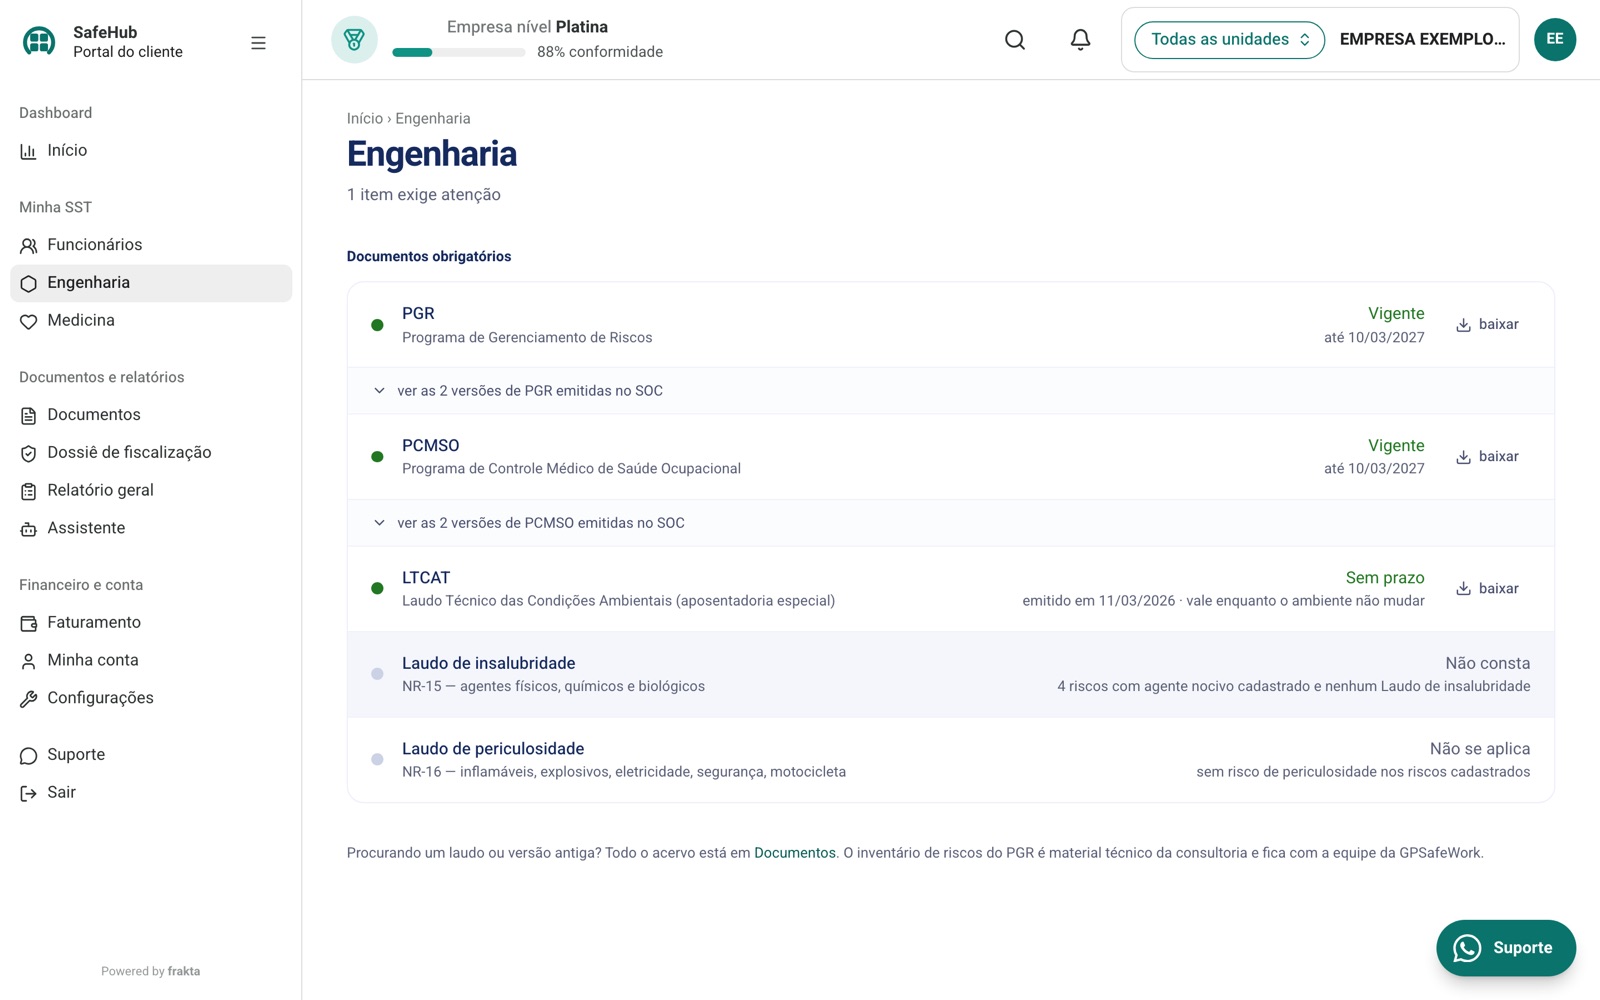
Task: Click PCMSO document title
Action: (x=431, y=446)
